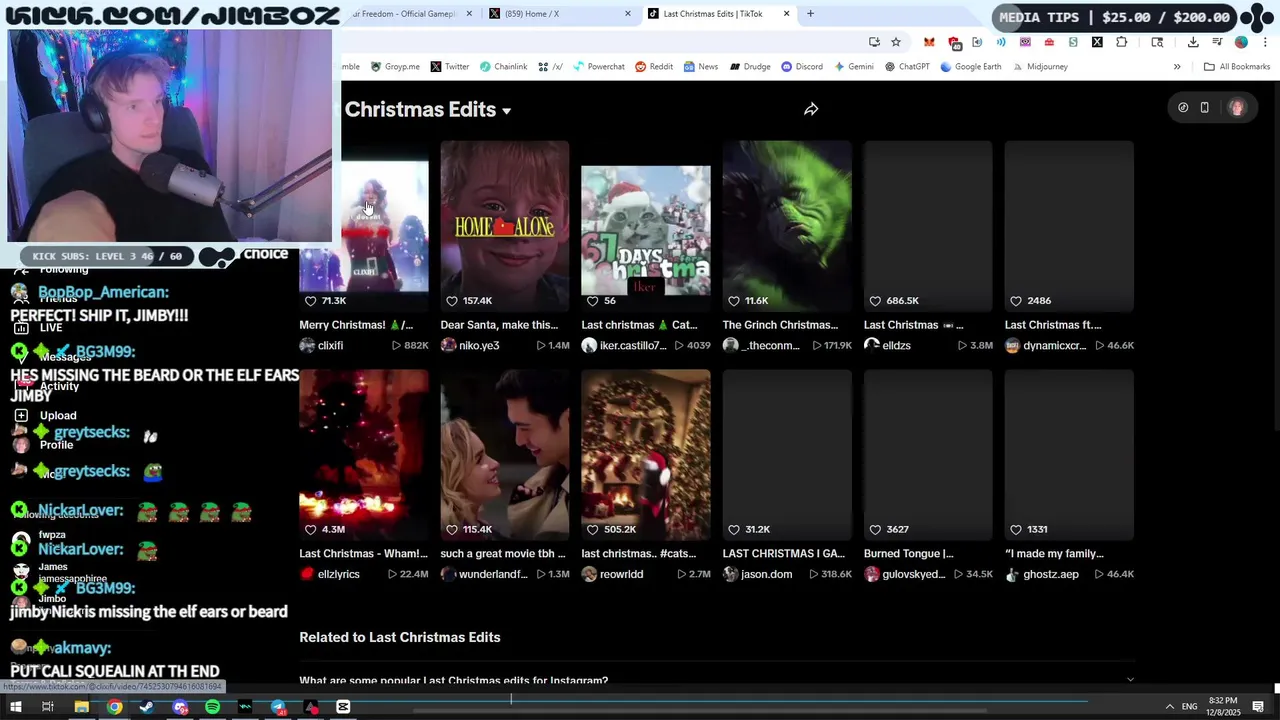Open the Twitter bookmark
This screenshot has height=720, width=1280.
point(449,67)
